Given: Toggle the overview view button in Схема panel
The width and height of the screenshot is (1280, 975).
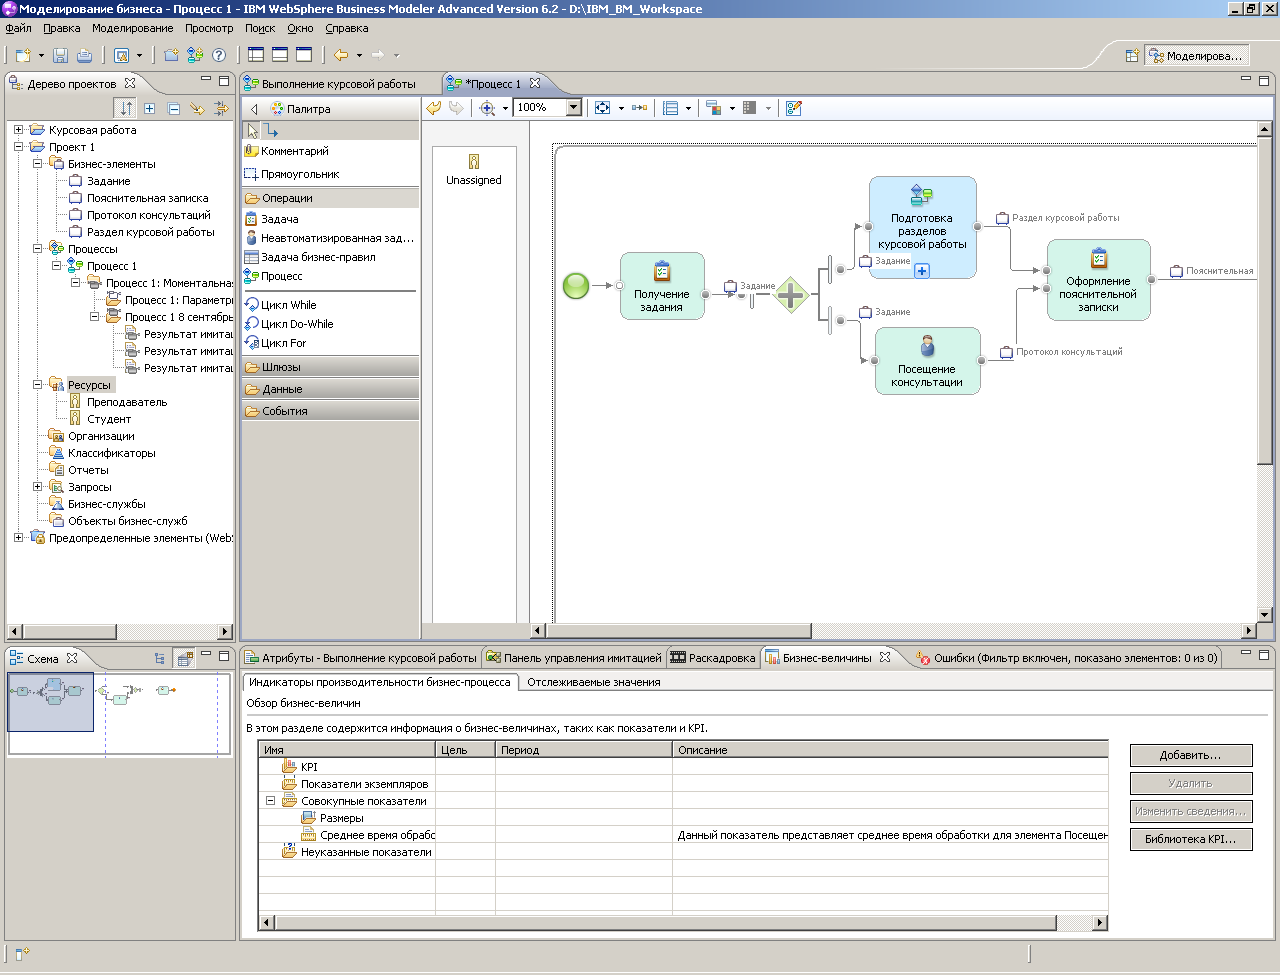Looking at the screenshot, I should (185, 658).
